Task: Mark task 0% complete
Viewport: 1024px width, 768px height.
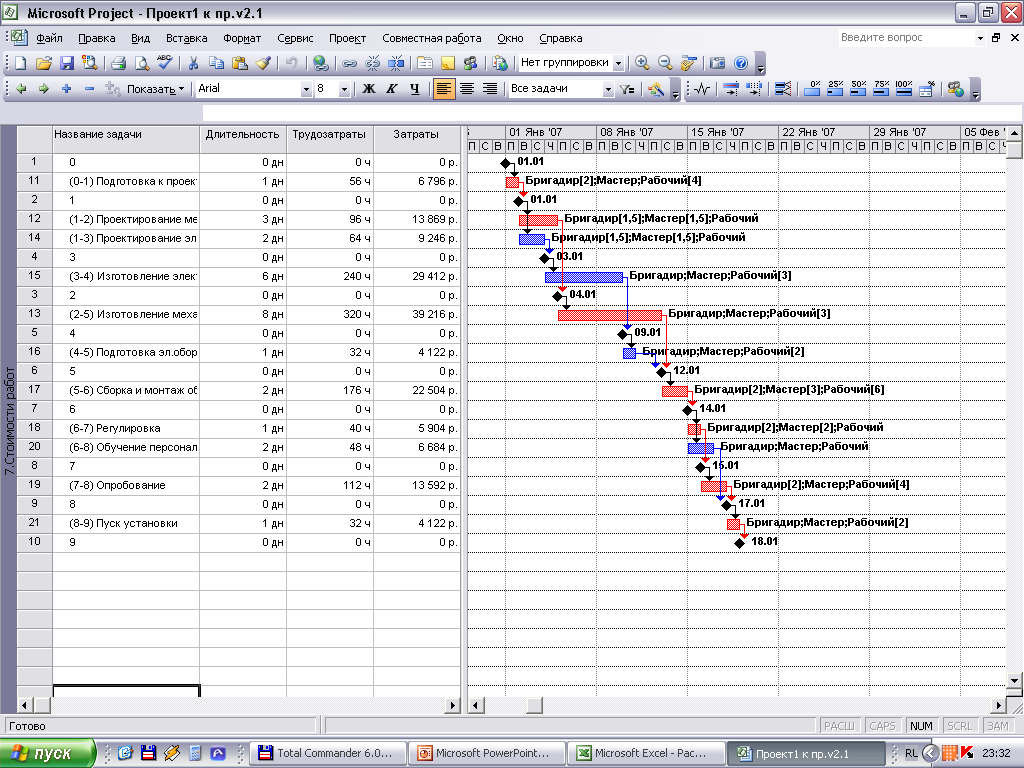Action: click(x=812, y=89)
